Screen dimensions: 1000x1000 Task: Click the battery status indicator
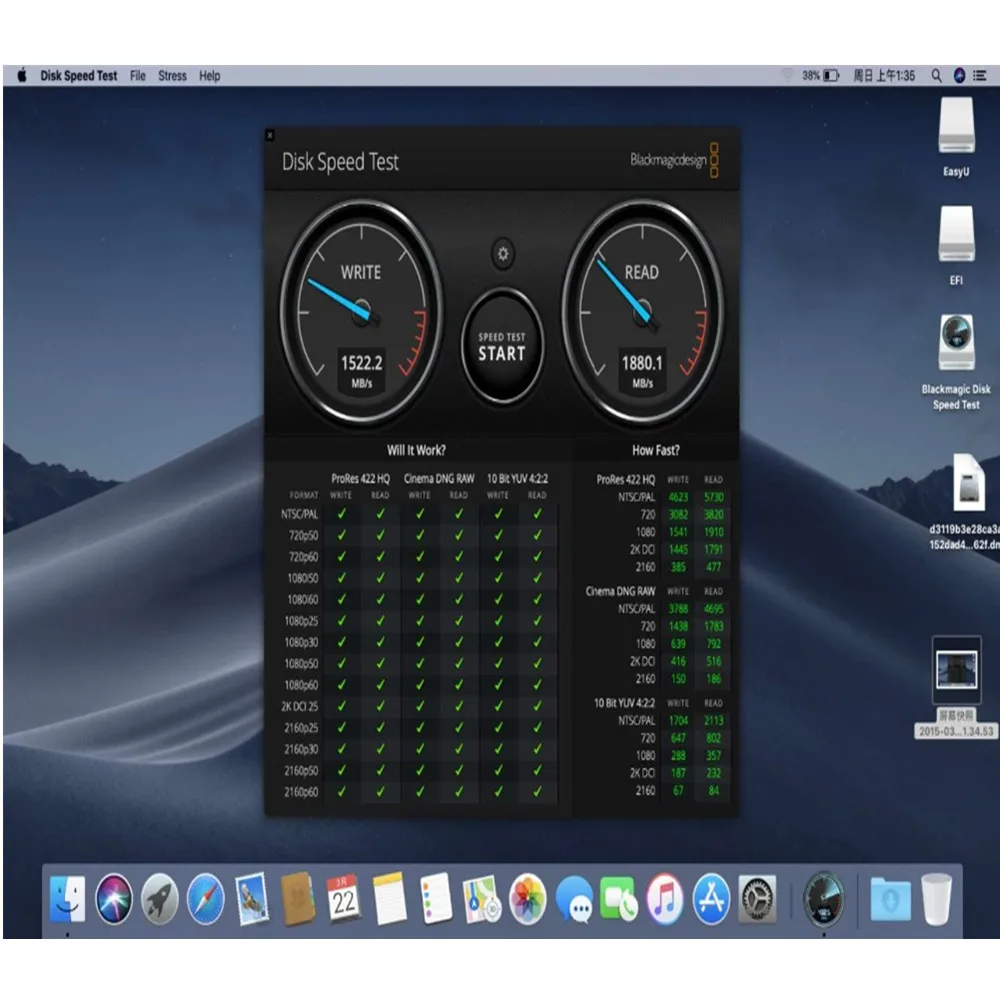pyautogui.click(x=821, y=76)
